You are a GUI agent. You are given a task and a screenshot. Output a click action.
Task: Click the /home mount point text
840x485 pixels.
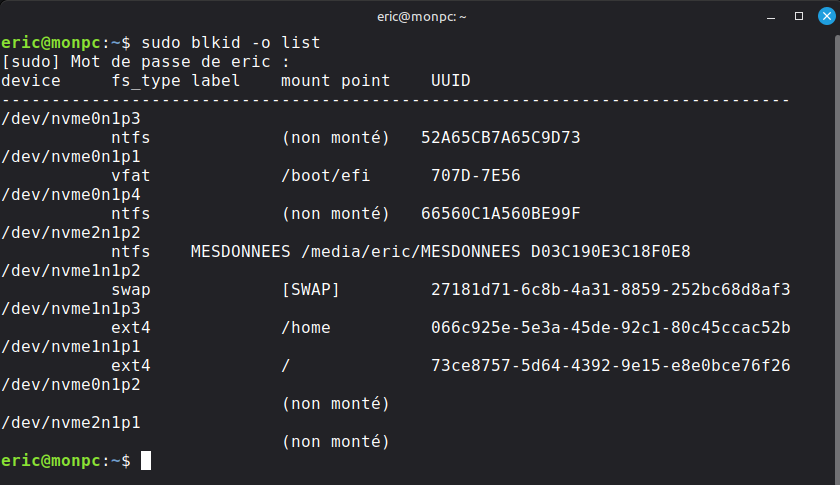[306, 327]
